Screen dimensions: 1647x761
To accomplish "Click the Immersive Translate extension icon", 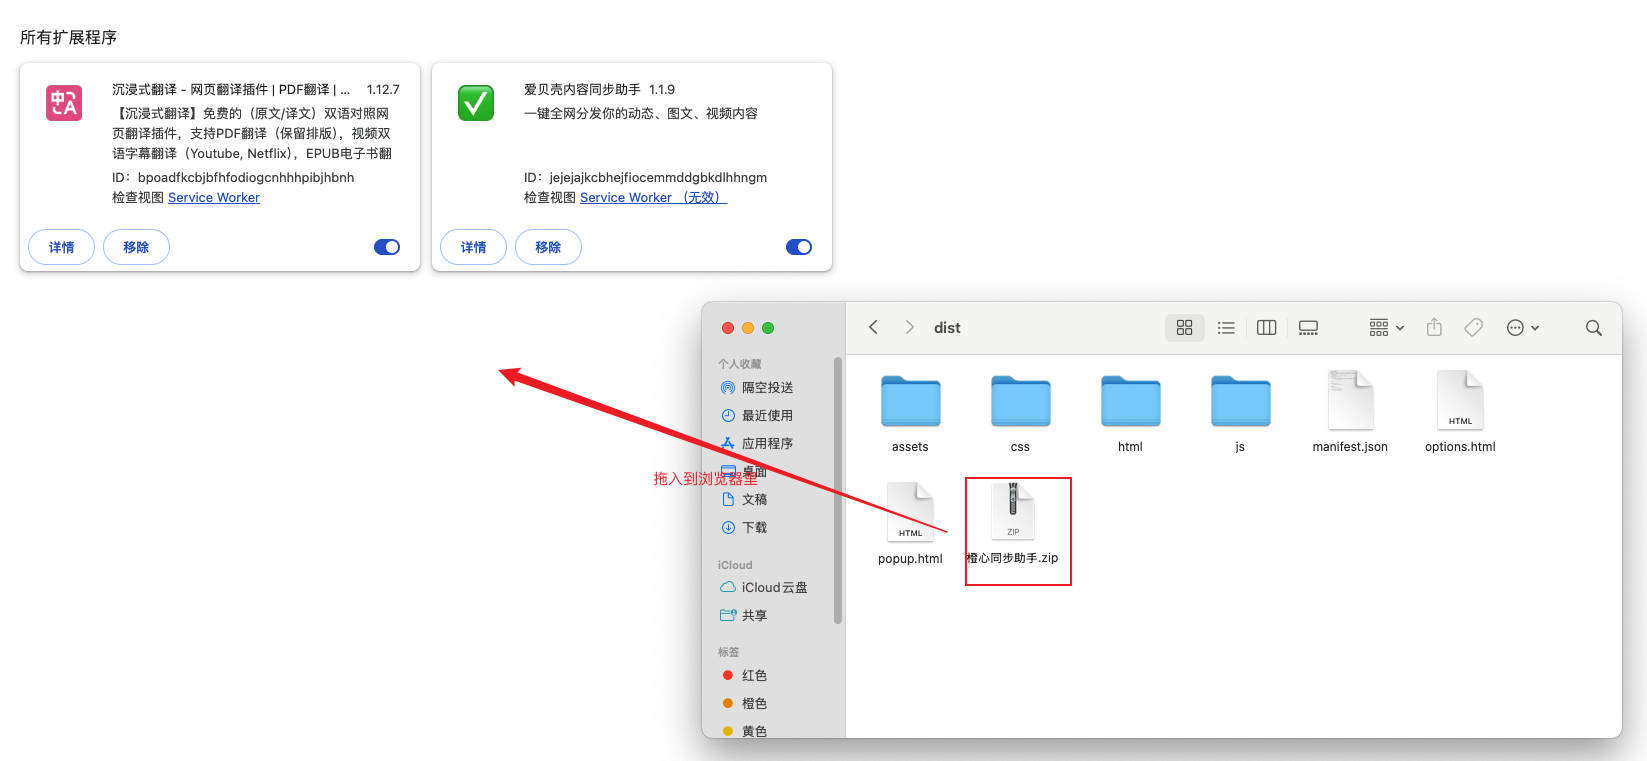I will tap(64, 103).
